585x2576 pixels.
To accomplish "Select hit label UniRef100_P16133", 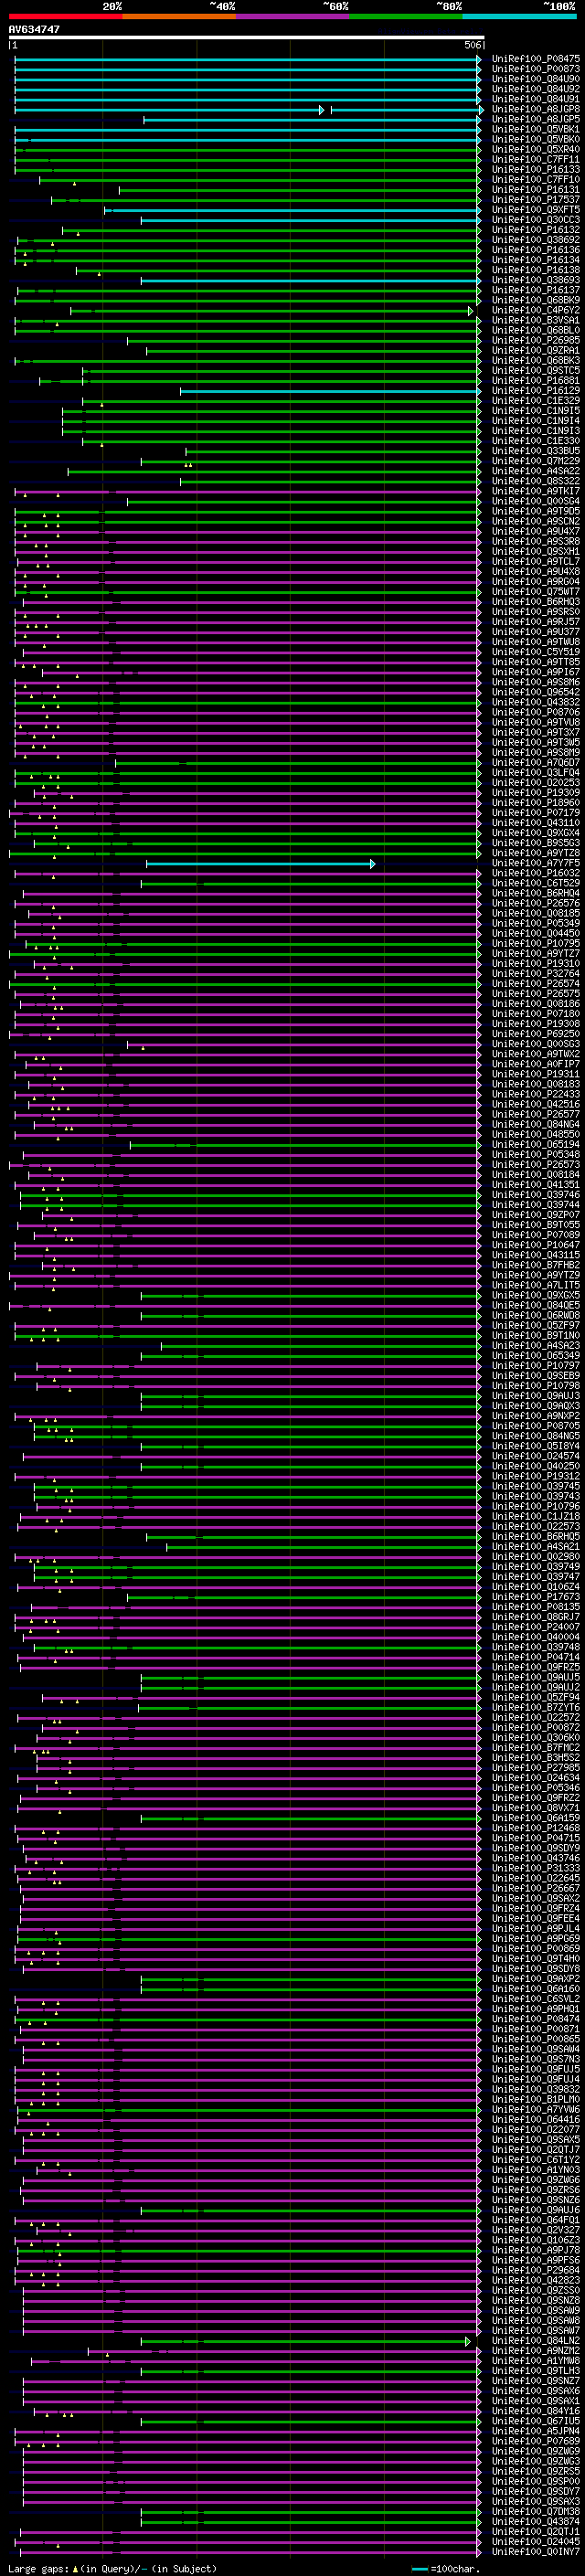I will 536,170.
